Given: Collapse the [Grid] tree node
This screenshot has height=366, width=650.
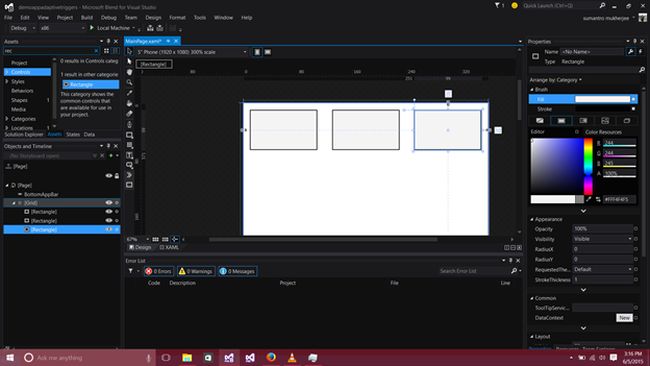Looking at the screenshot, I should coord(14,203).
